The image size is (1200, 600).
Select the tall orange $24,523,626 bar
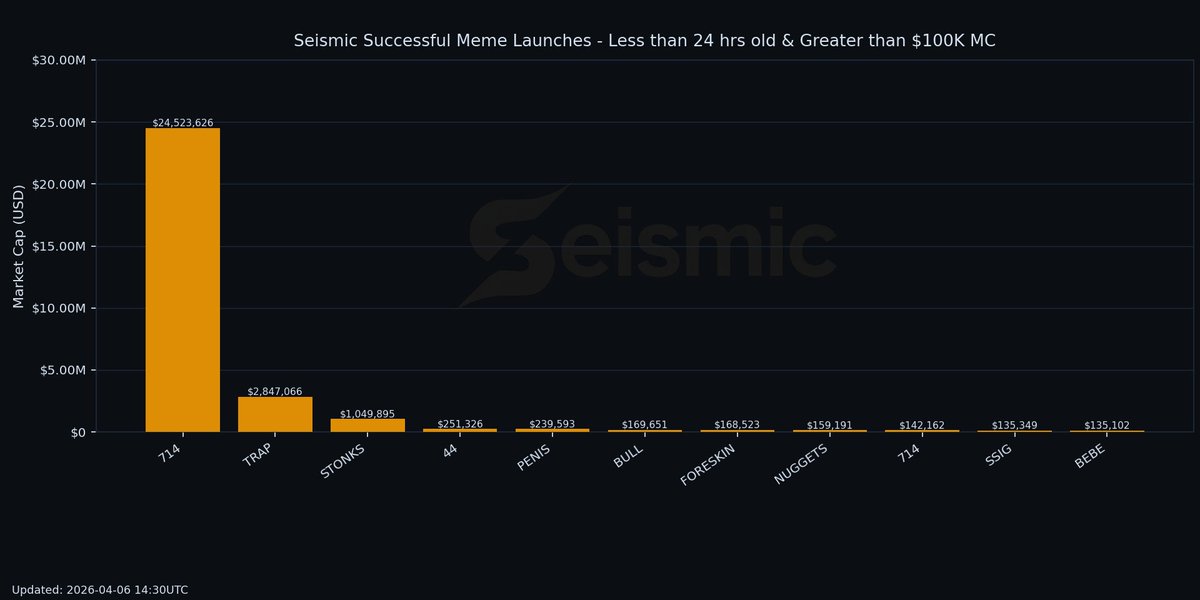coord(183,280)
